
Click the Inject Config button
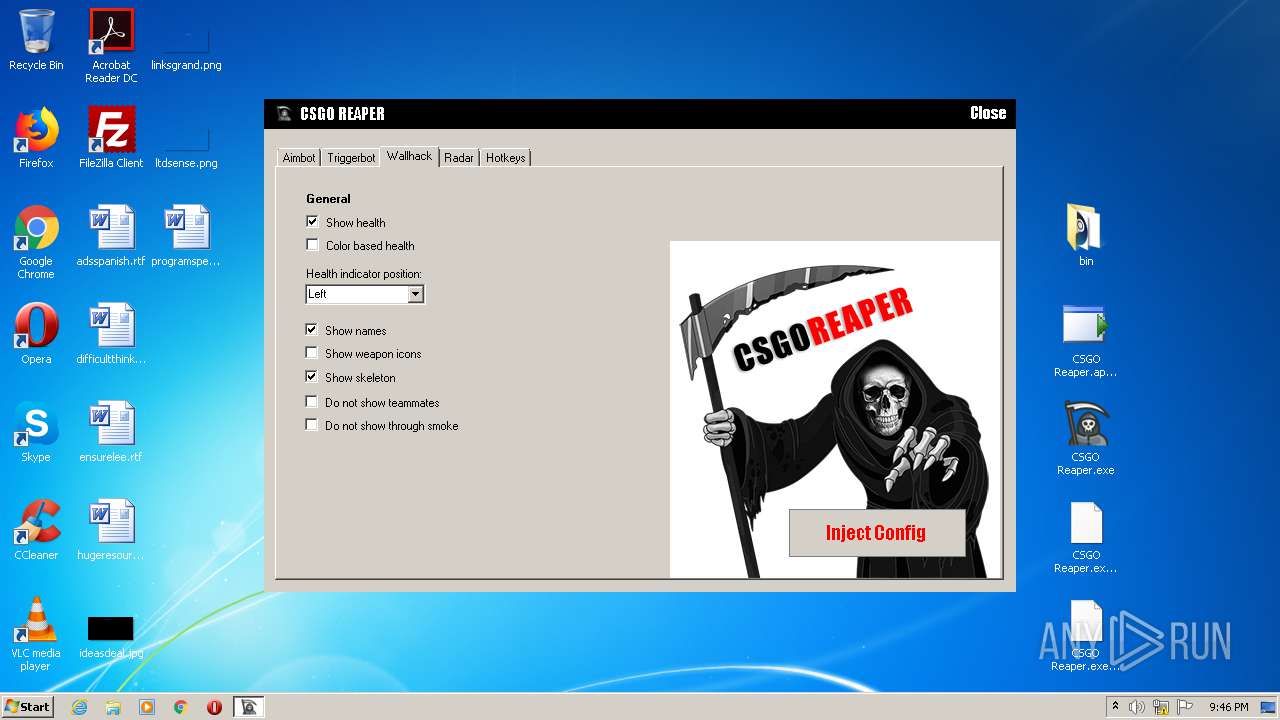[877, 532]
